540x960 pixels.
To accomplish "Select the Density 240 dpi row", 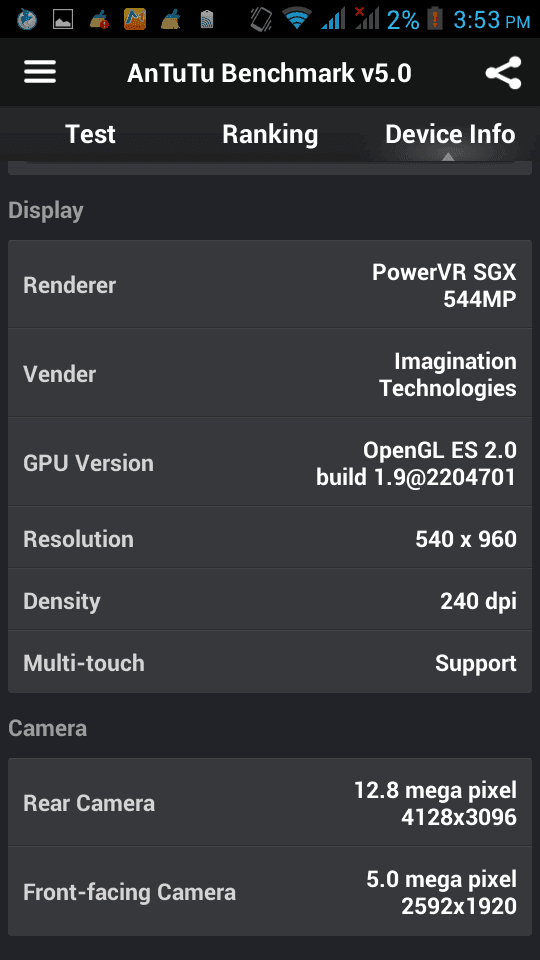I will tap(270, 600).
